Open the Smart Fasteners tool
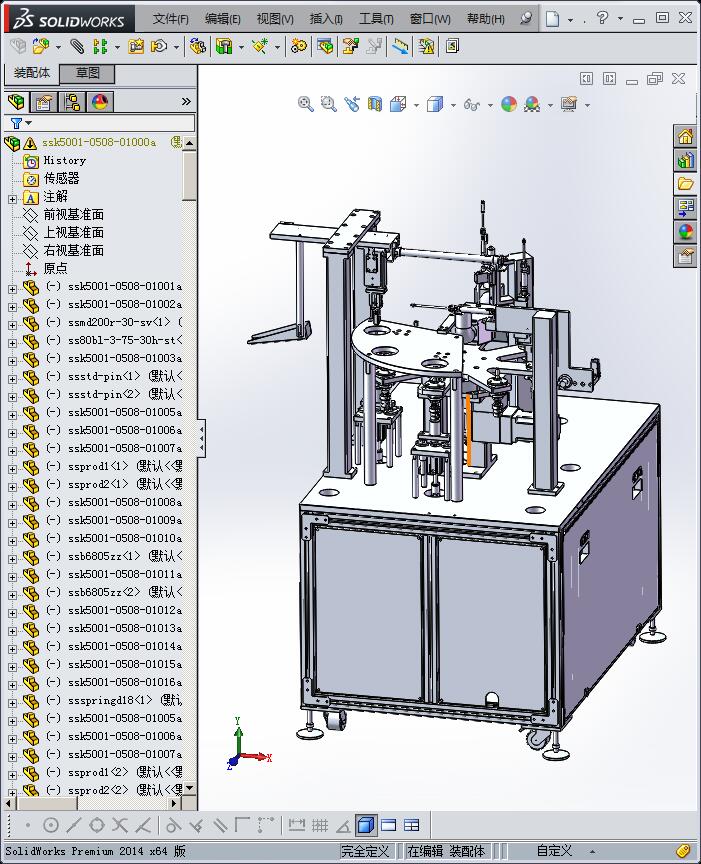This screenshot has height=864, width=701. tap(136, 46)
